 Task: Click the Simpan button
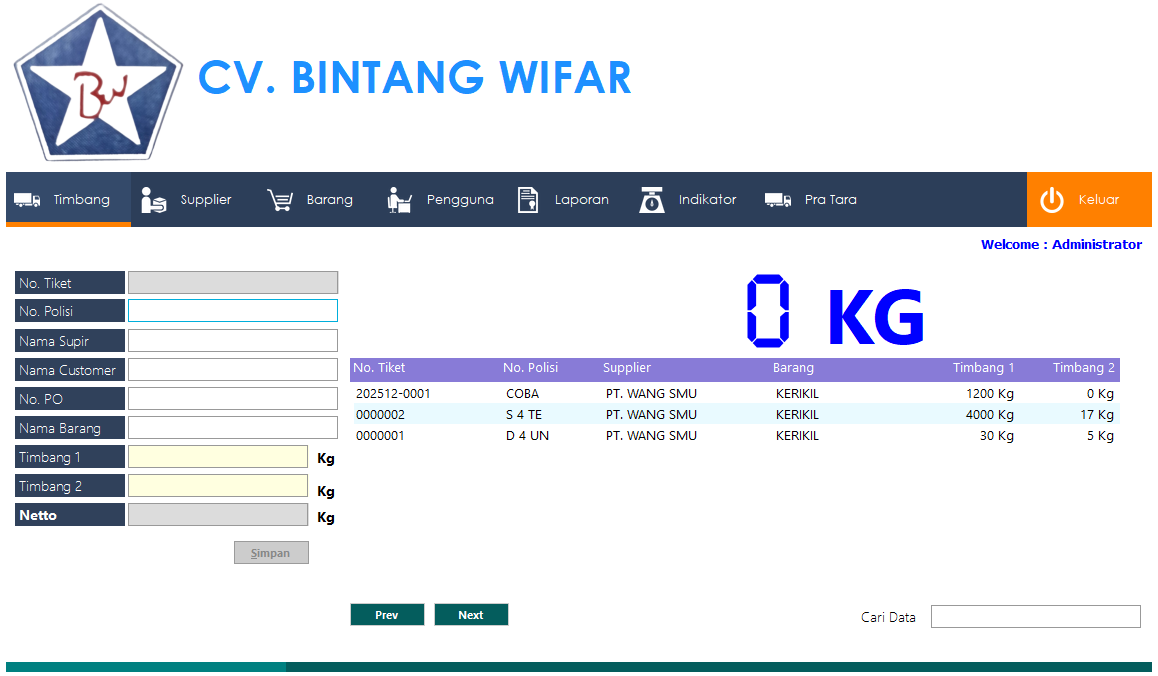(x=271, y=553)
